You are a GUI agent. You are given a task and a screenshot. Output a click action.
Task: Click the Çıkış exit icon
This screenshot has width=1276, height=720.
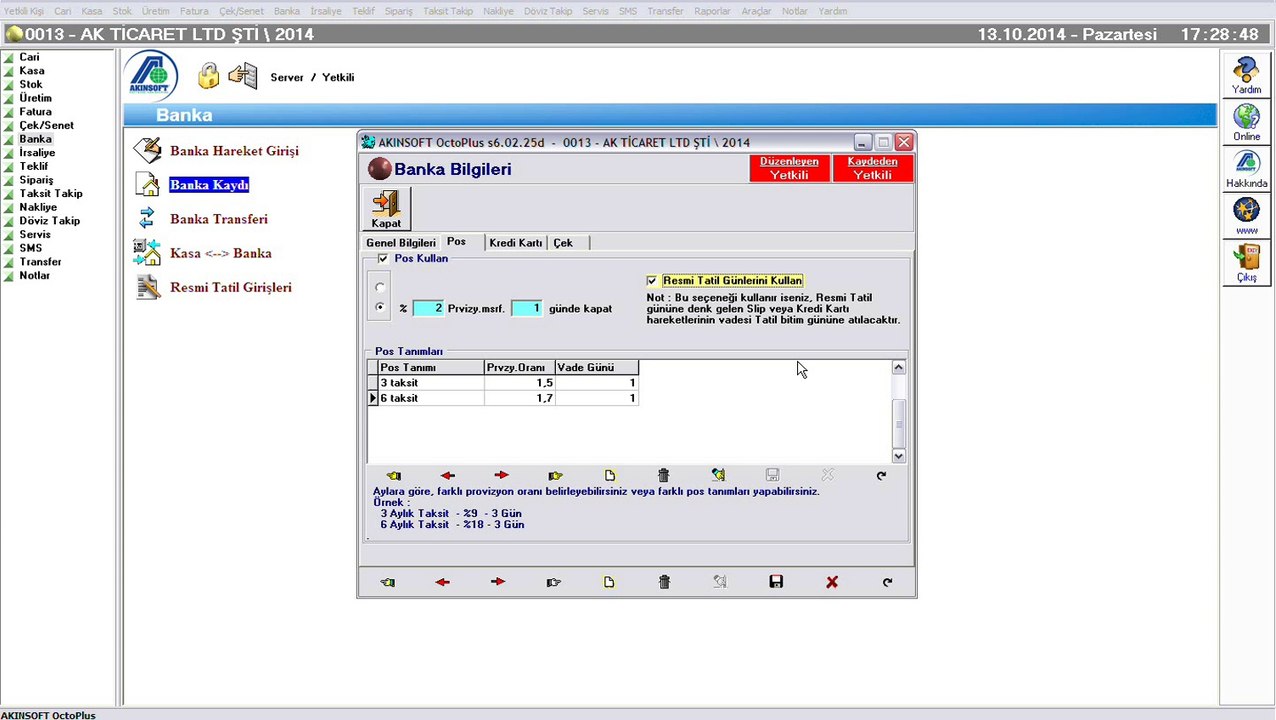click(1246, 263)
